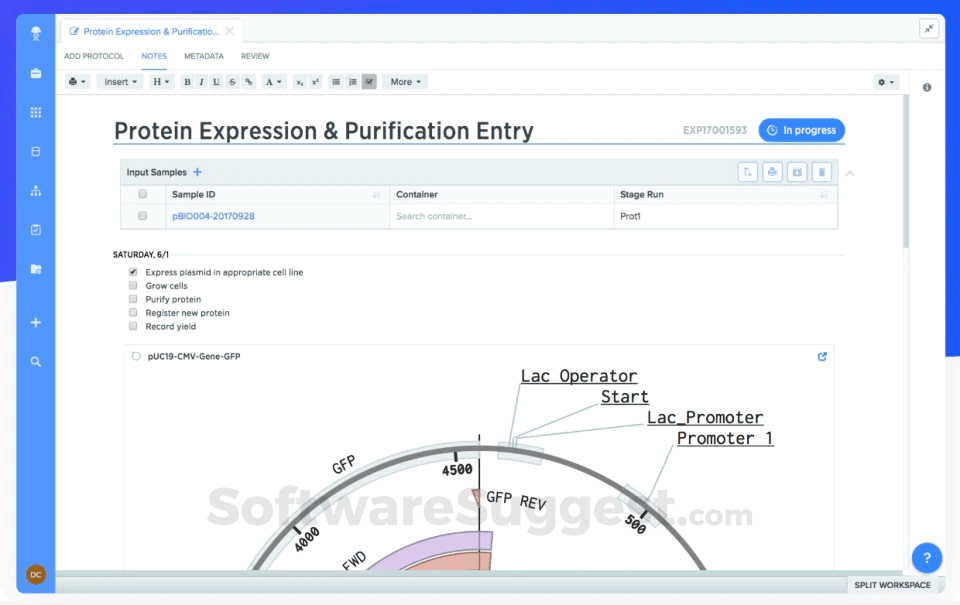Check the Record yield task
The image size is (960, 605).
pos(132,326)
